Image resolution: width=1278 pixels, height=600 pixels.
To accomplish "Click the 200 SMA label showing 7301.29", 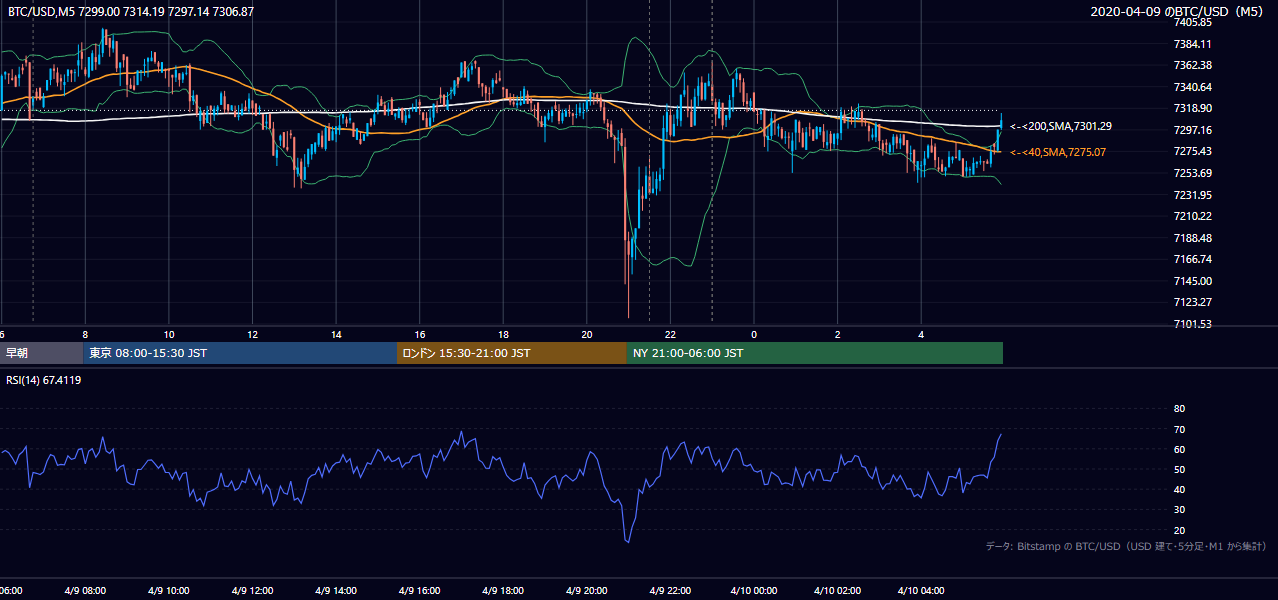I will [1061, 127].
